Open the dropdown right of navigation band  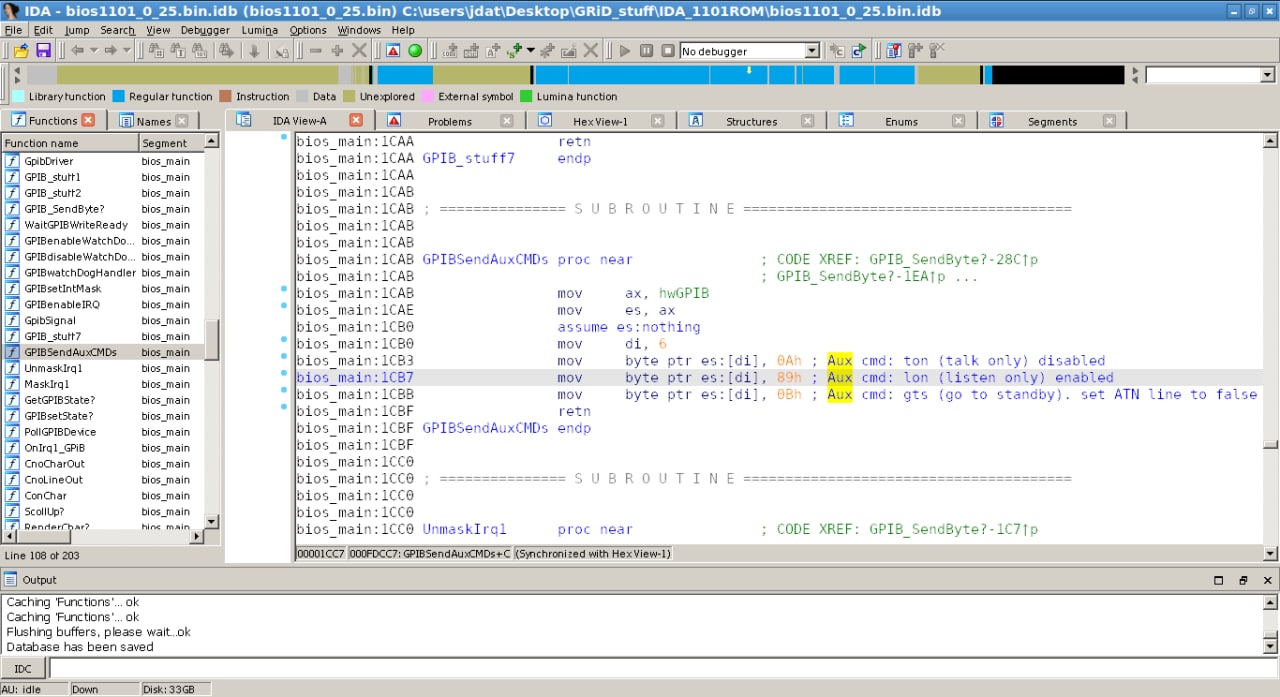(x=1267, y=75)
